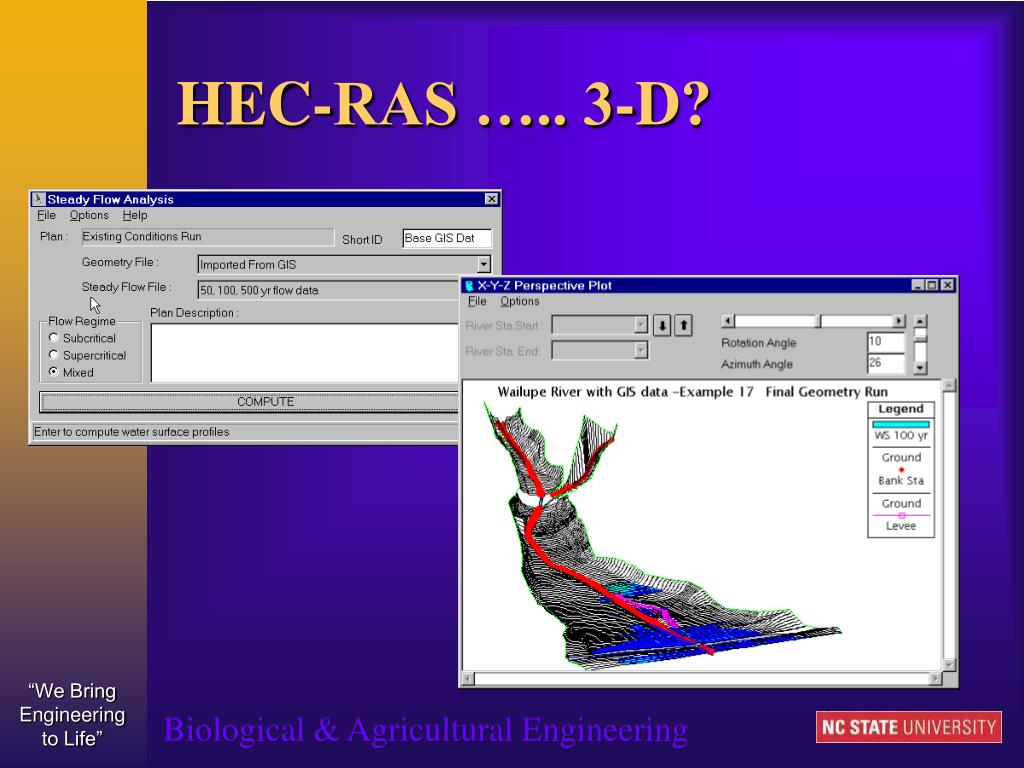Click the Levee legend entry
The height and width of the screenshot is (768, 1024).
point(901,526)
